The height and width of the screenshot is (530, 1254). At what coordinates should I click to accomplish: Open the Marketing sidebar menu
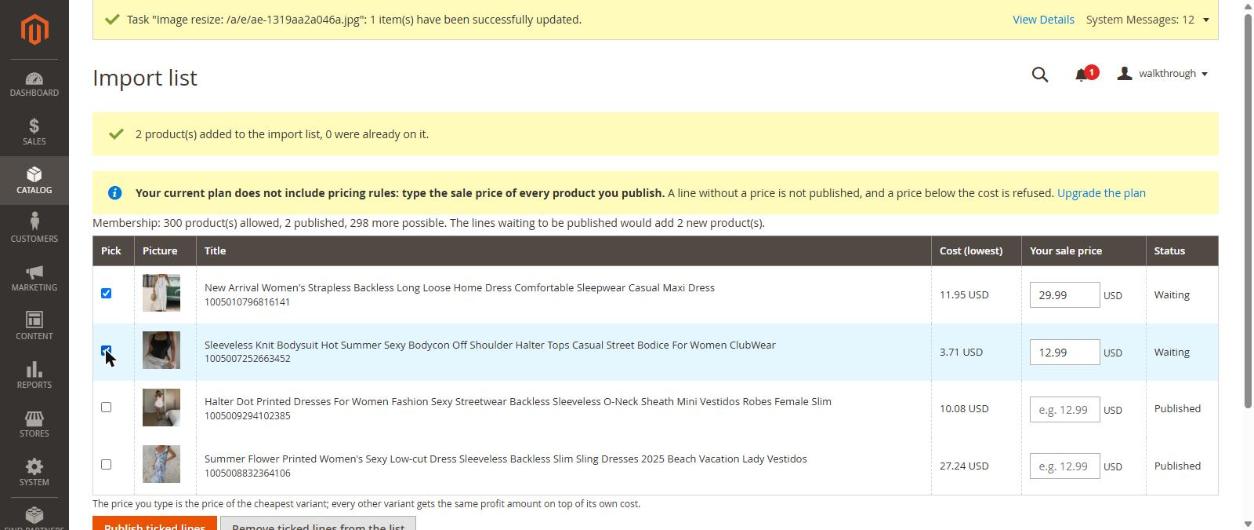34,278
